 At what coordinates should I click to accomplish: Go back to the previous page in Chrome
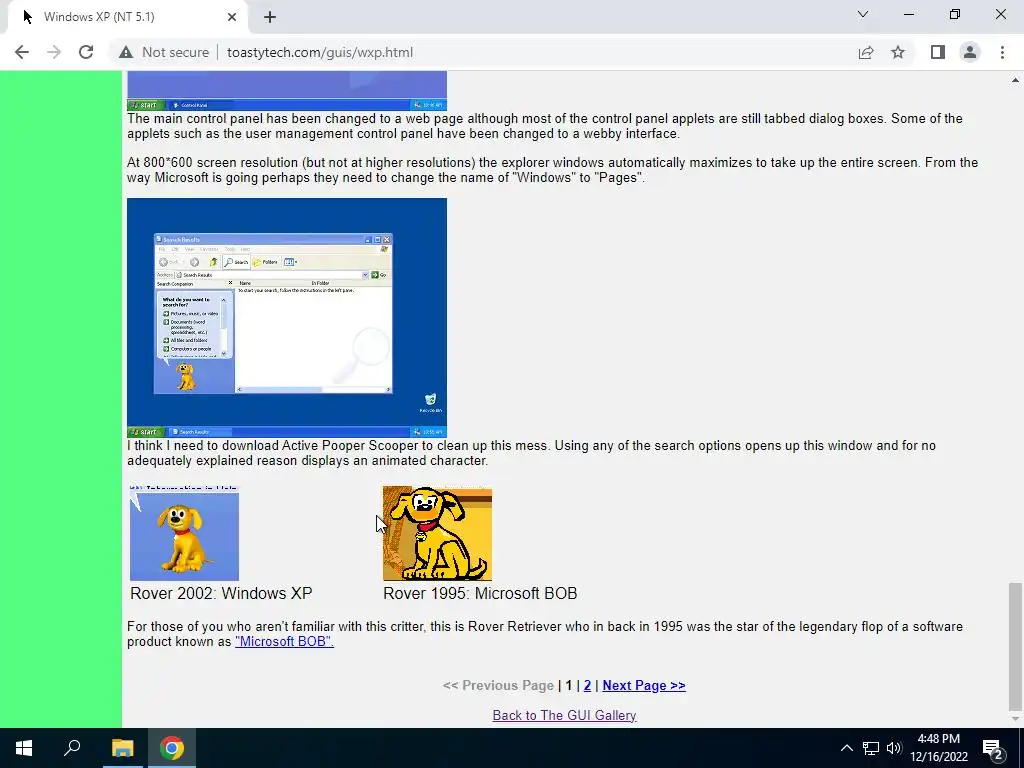(x=22, y=52)
